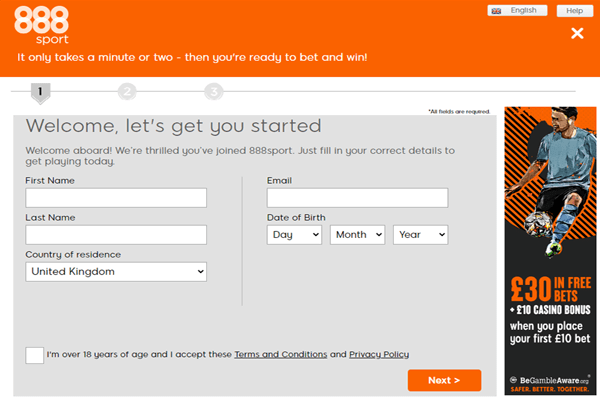Image resolution: width=600 pixels, height=400 pixels.
Task: Click the 'Welcome, let's get you started' heading
Action: [173, 126]
